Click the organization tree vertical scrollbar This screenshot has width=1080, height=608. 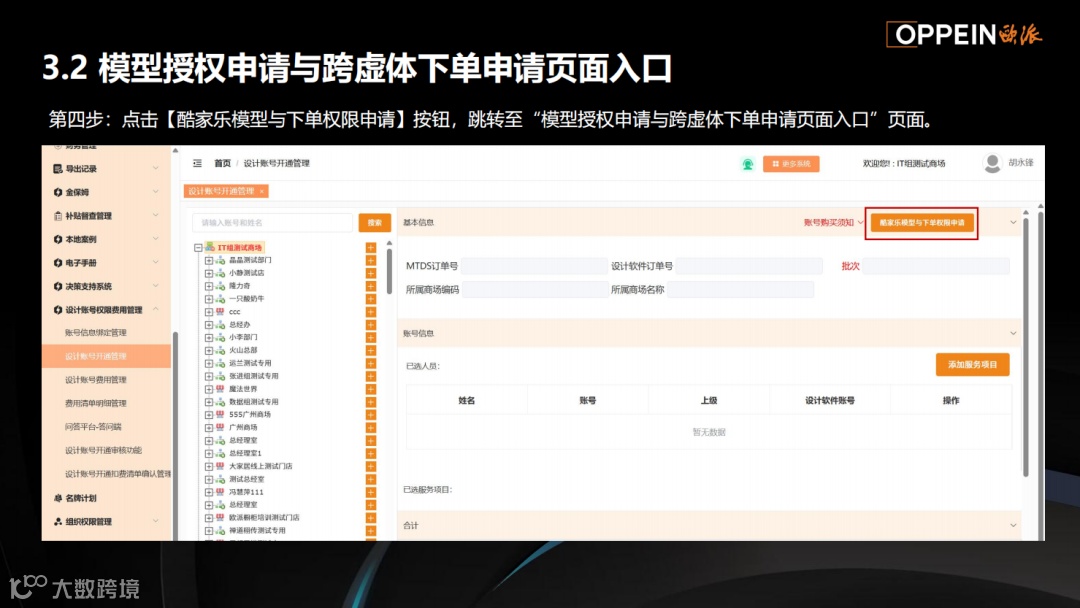point(389,270)
